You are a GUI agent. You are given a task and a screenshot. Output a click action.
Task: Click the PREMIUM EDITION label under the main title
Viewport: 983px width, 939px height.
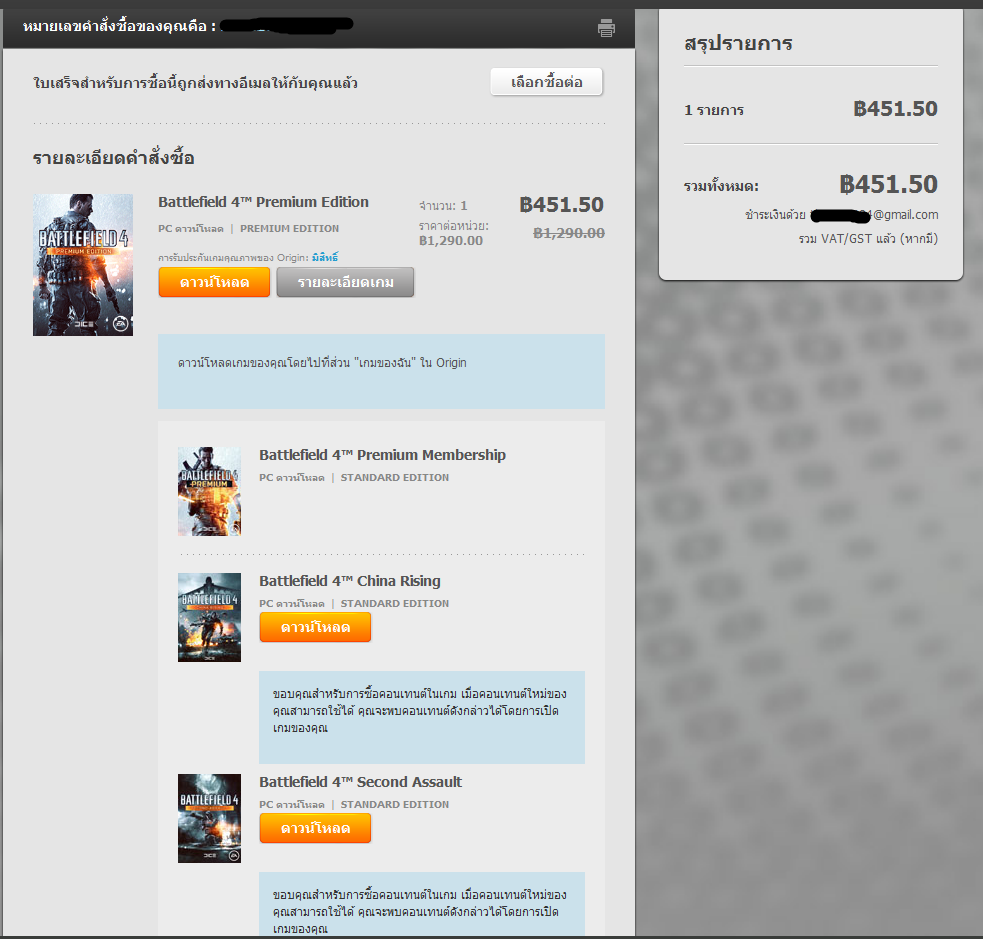click(x=290, y=229)
